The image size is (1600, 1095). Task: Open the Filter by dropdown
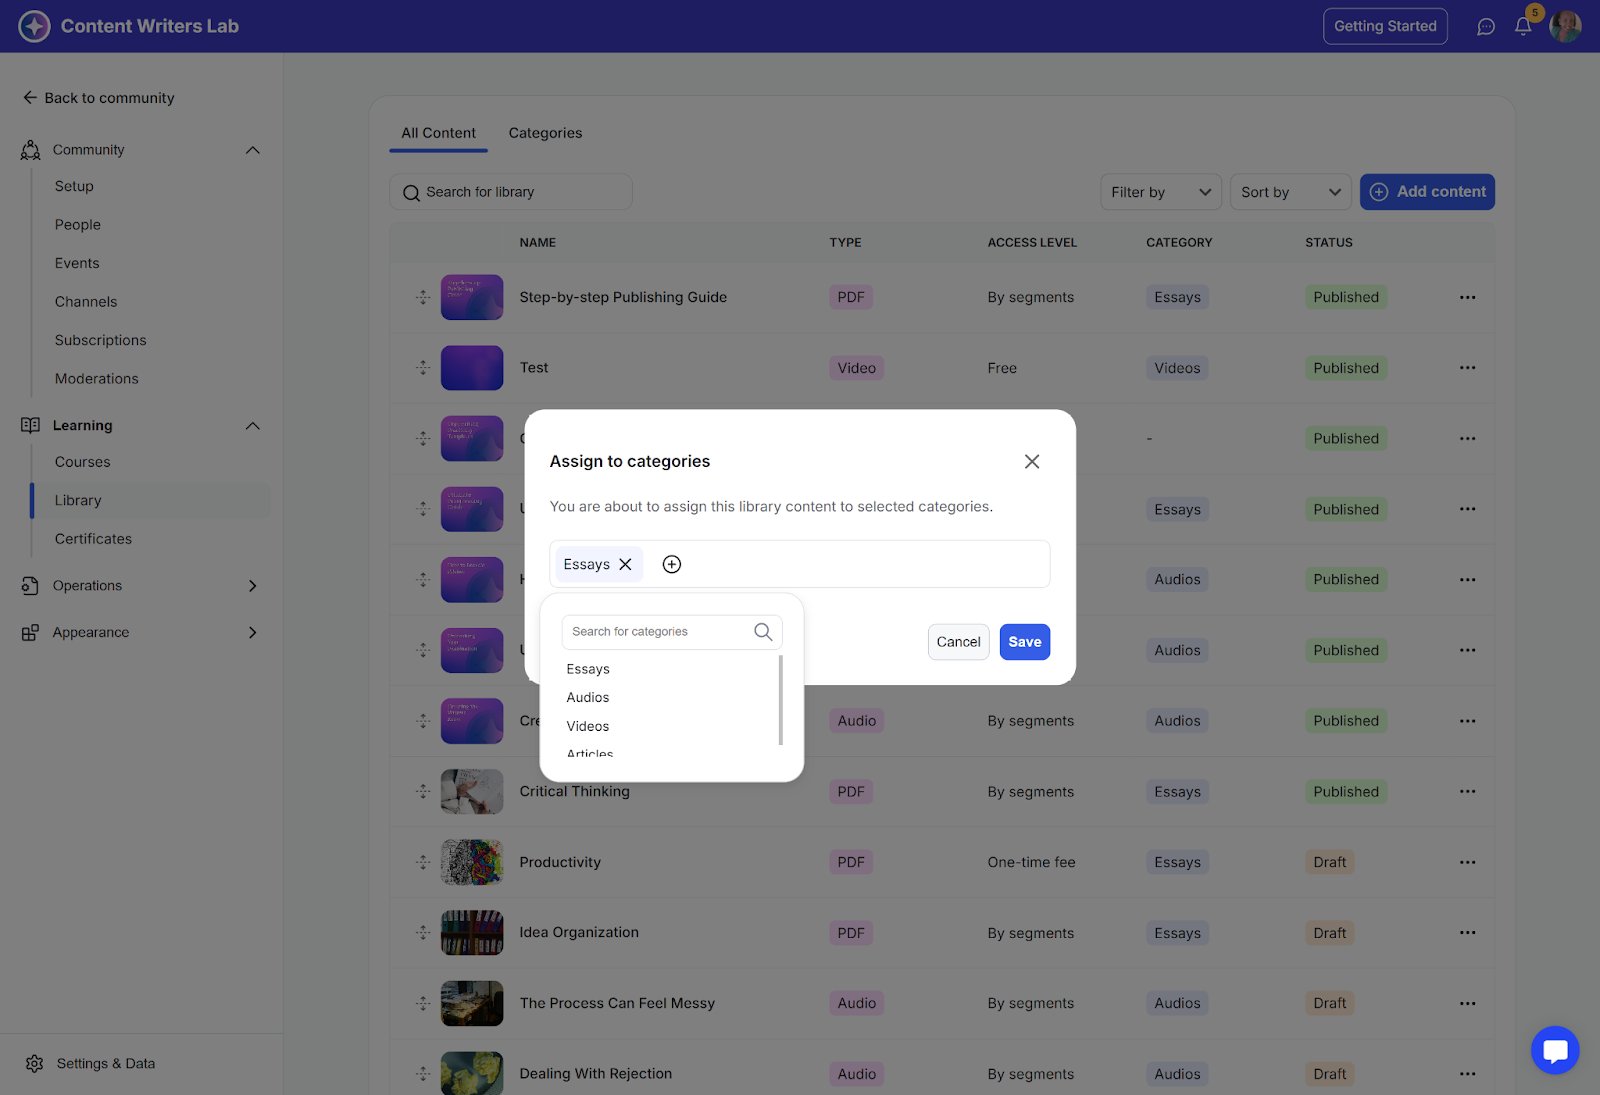point(1160,192)
